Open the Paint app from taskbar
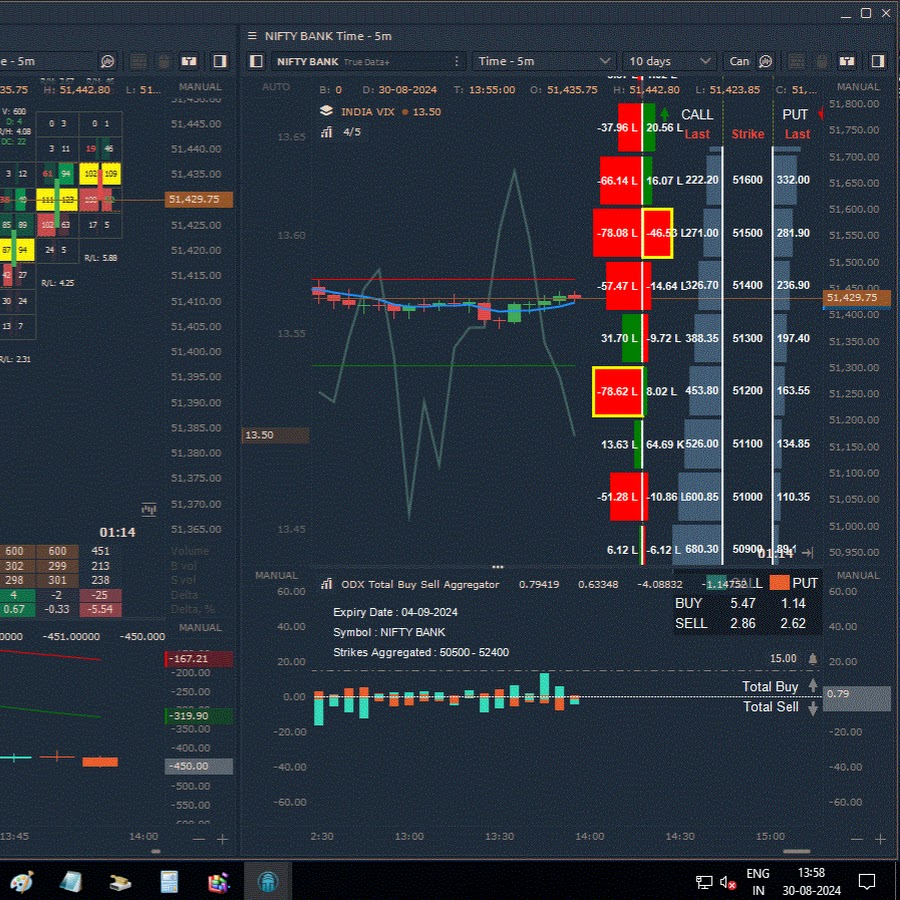900x900 pixels. [22, 882]
